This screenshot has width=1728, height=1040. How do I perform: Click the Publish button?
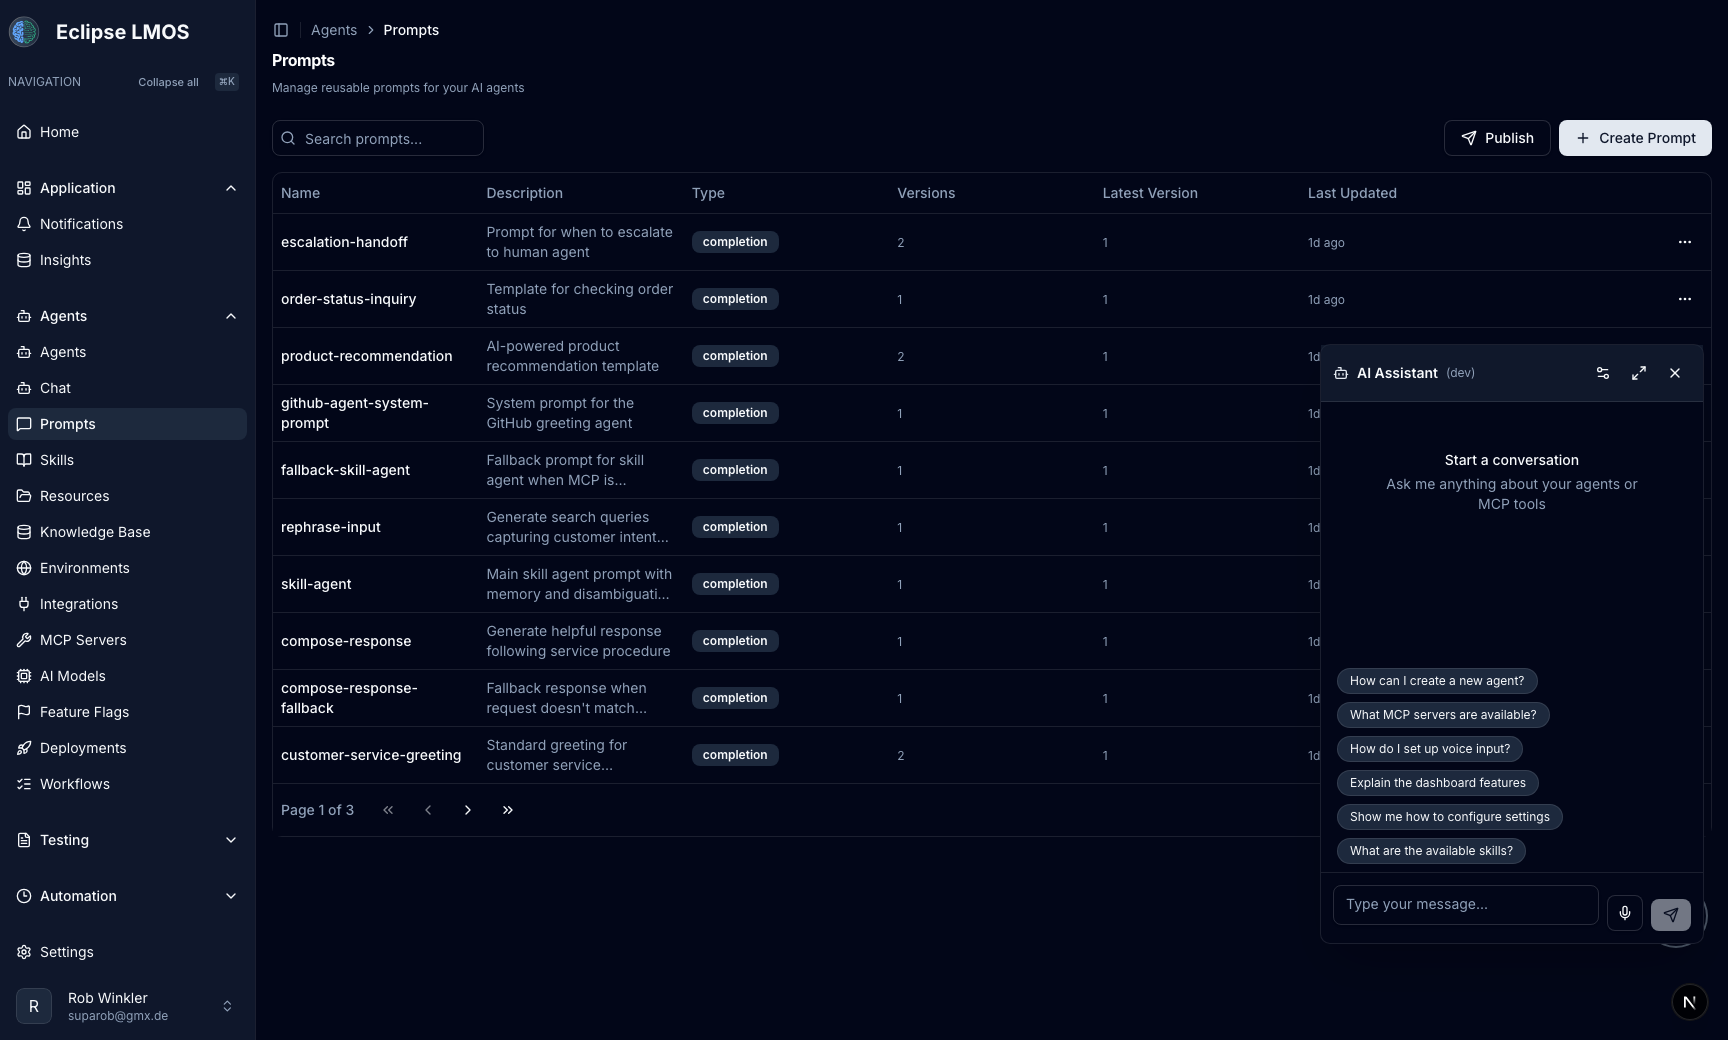(1497, 138)
